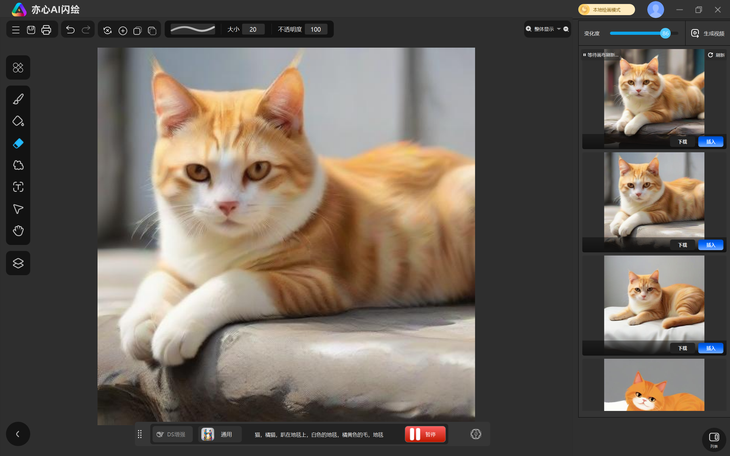730x456 pixels.
Task: Select the Eraser tool
Action: point(18,143)
